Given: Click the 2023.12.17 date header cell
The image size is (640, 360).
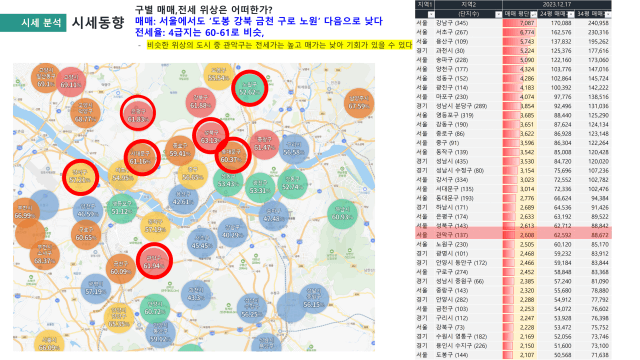Looking at the screenshot, I should click(x=557, y=4).
